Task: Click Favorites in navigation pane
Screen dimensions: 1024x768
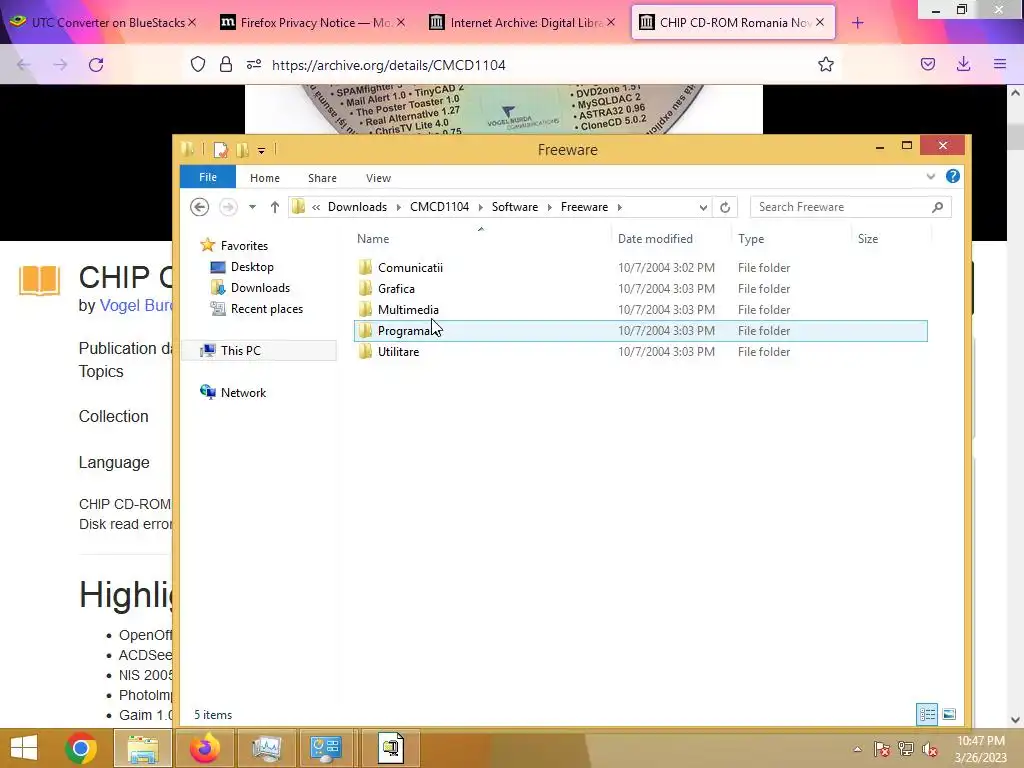Action: (244, 246)
